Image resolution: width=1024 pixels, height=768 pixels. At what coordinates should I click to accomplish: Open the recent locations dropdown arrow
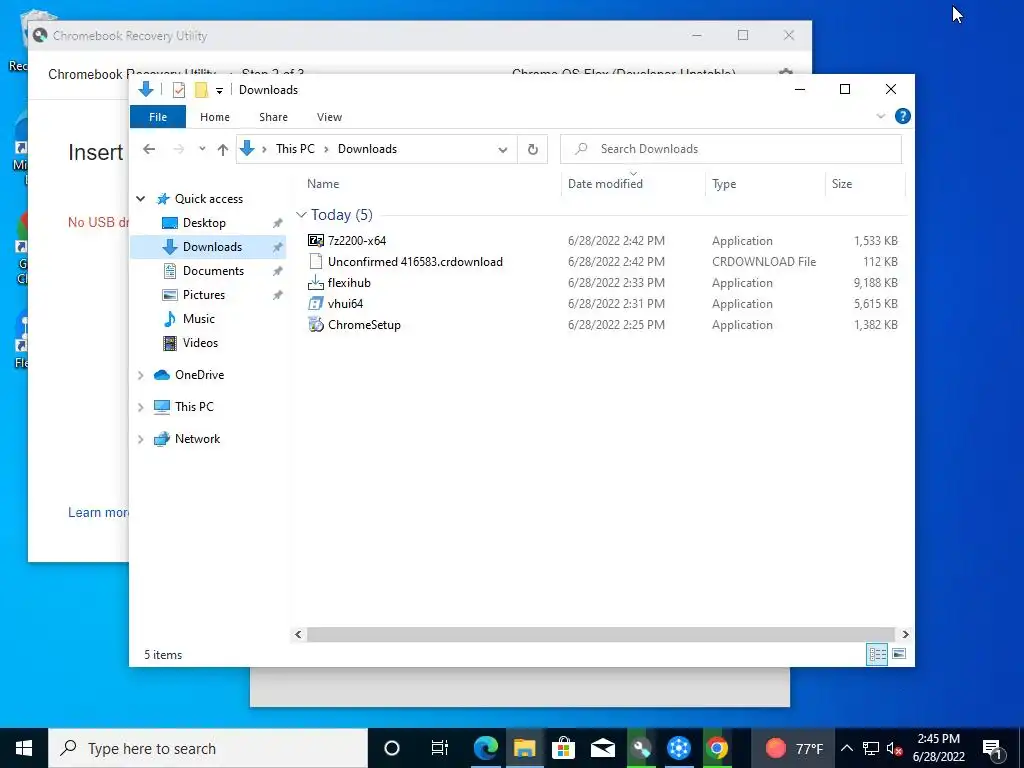tap(202, 149)
